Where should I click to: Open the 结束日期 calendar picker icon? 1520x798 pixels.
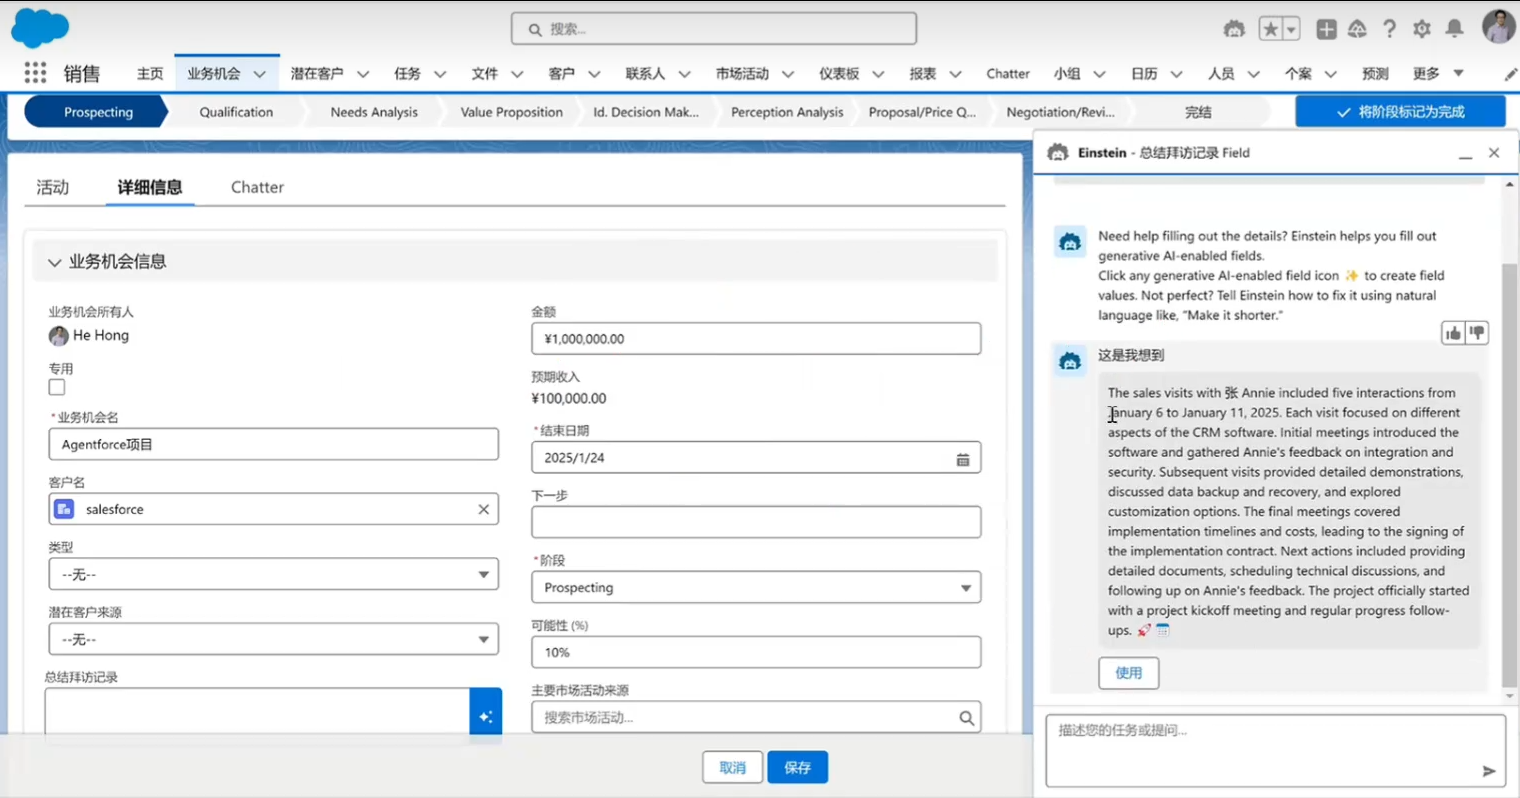pos(963,459)
